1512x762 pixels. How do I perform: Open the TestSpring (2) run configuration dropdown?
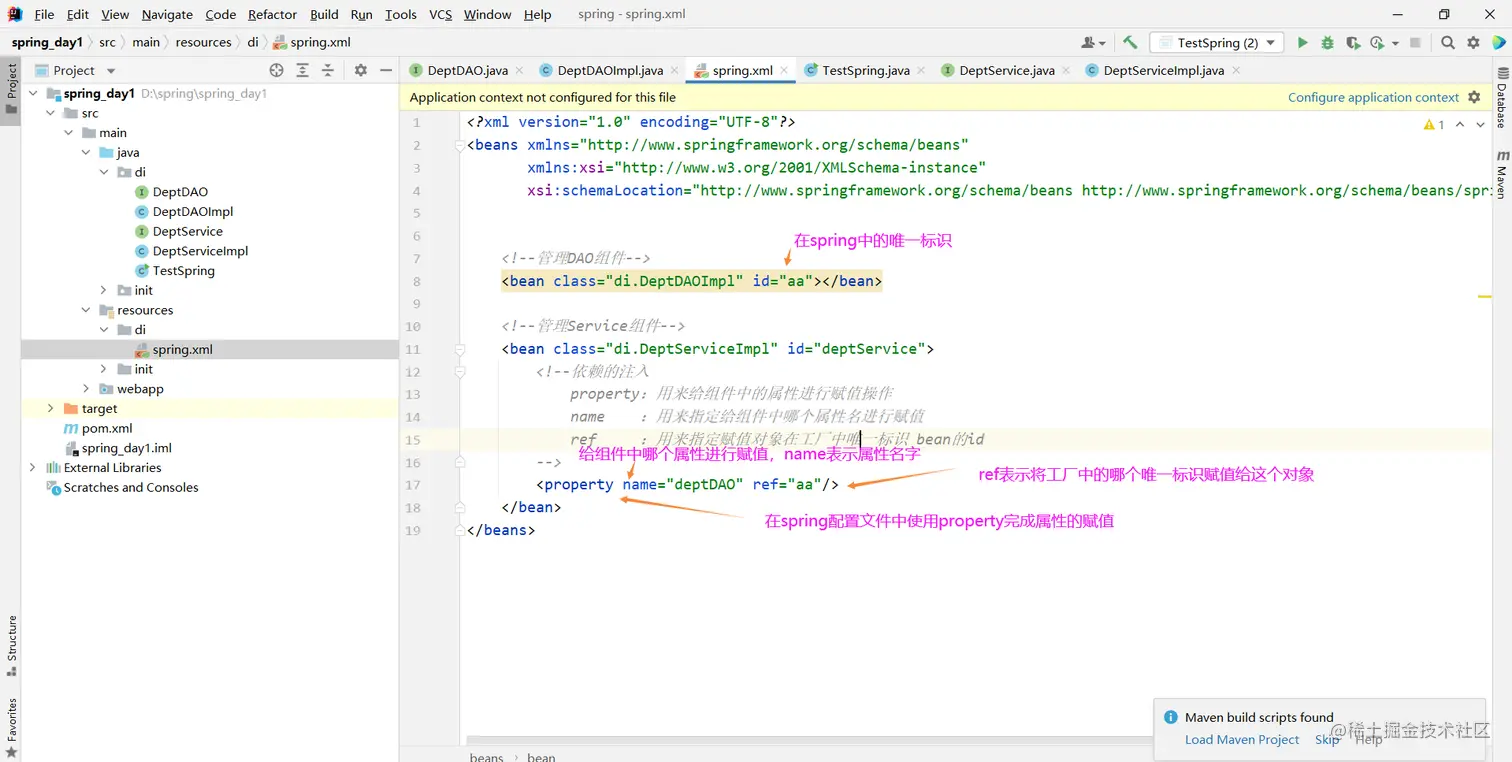click(x=1216, y=43)
